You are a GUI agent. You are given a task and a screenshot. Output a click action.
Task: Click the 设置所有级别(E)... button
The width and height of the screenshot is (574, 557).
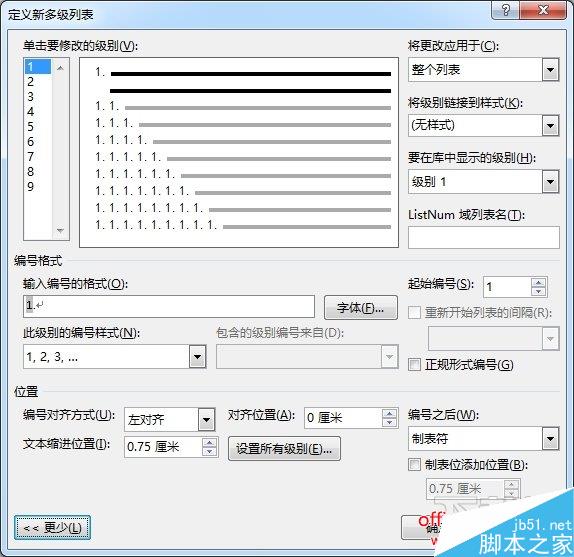(284, 448)
